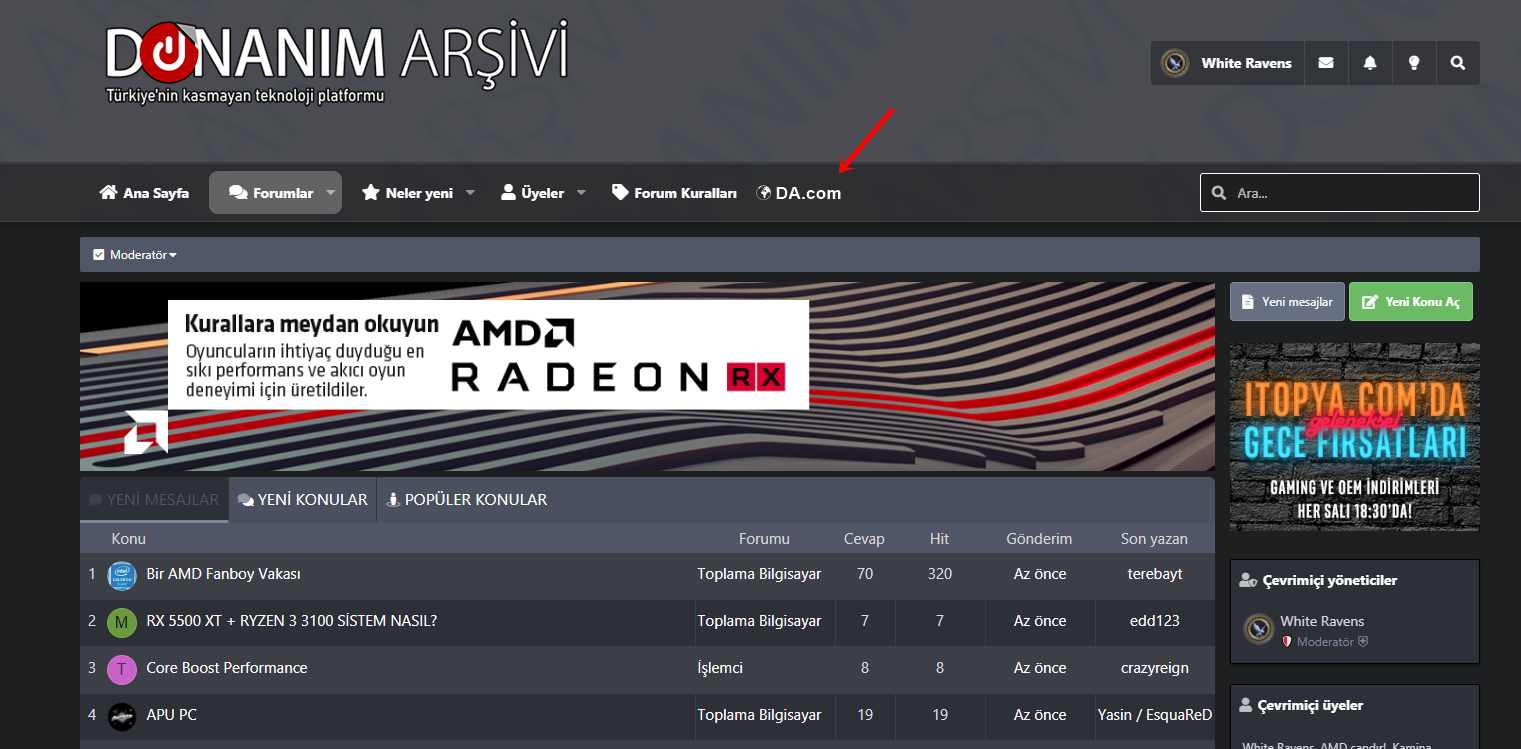Click header avatar next to White Ravens
Viewport: 1521px width, 749px height.
click(1175, 63)
